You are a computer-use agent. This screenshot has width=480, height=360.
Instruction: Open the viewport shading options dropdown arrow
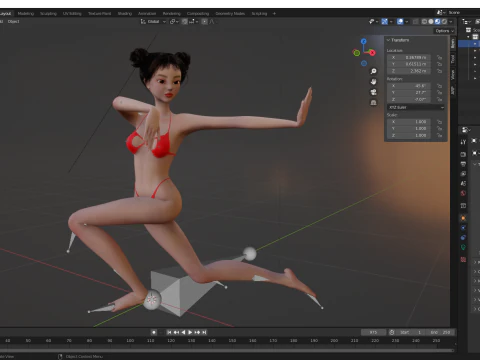pyautogui.click(x=451, y=22)
